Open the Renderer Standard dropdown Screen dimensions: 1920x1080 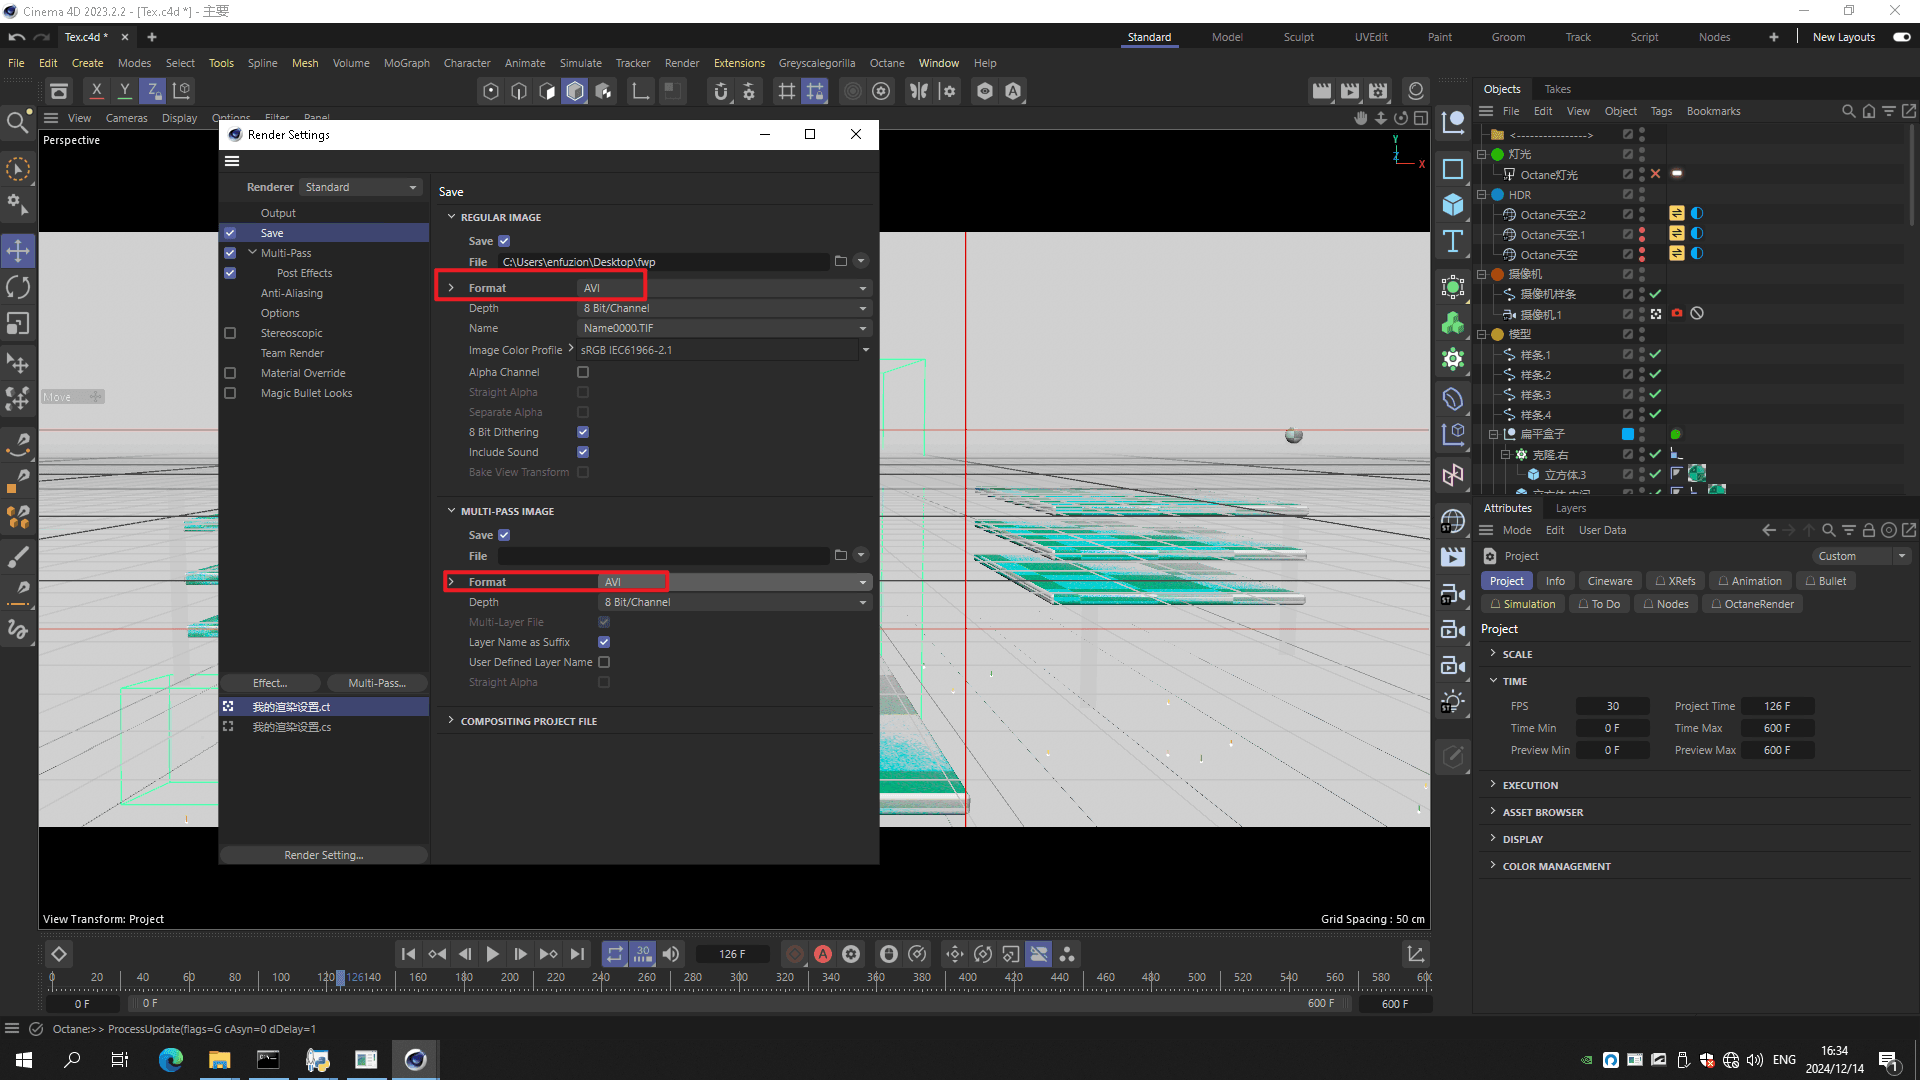point(360,187)
